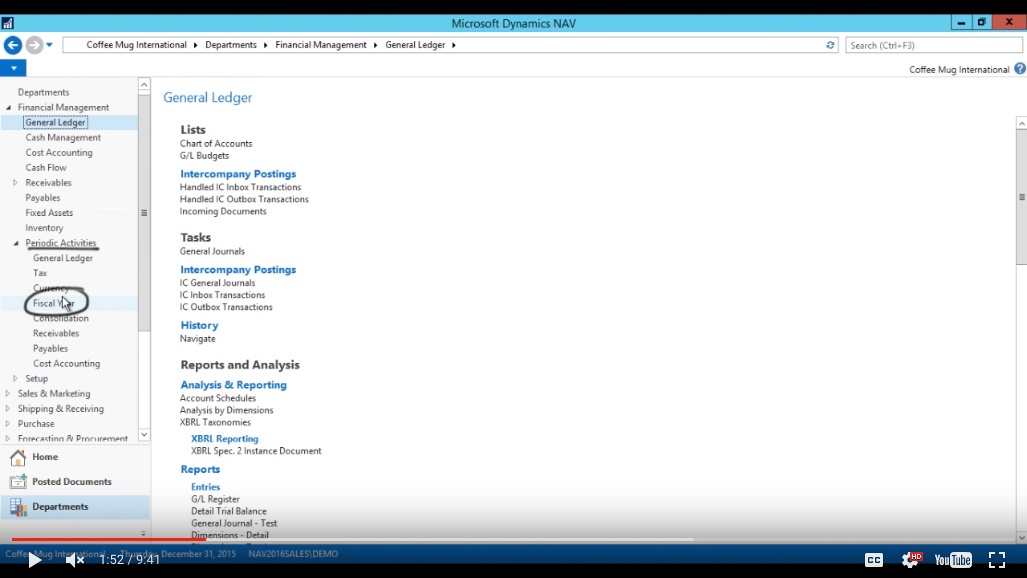
Task: Select Inventory in navigation tree
Action: pos(45,228)
